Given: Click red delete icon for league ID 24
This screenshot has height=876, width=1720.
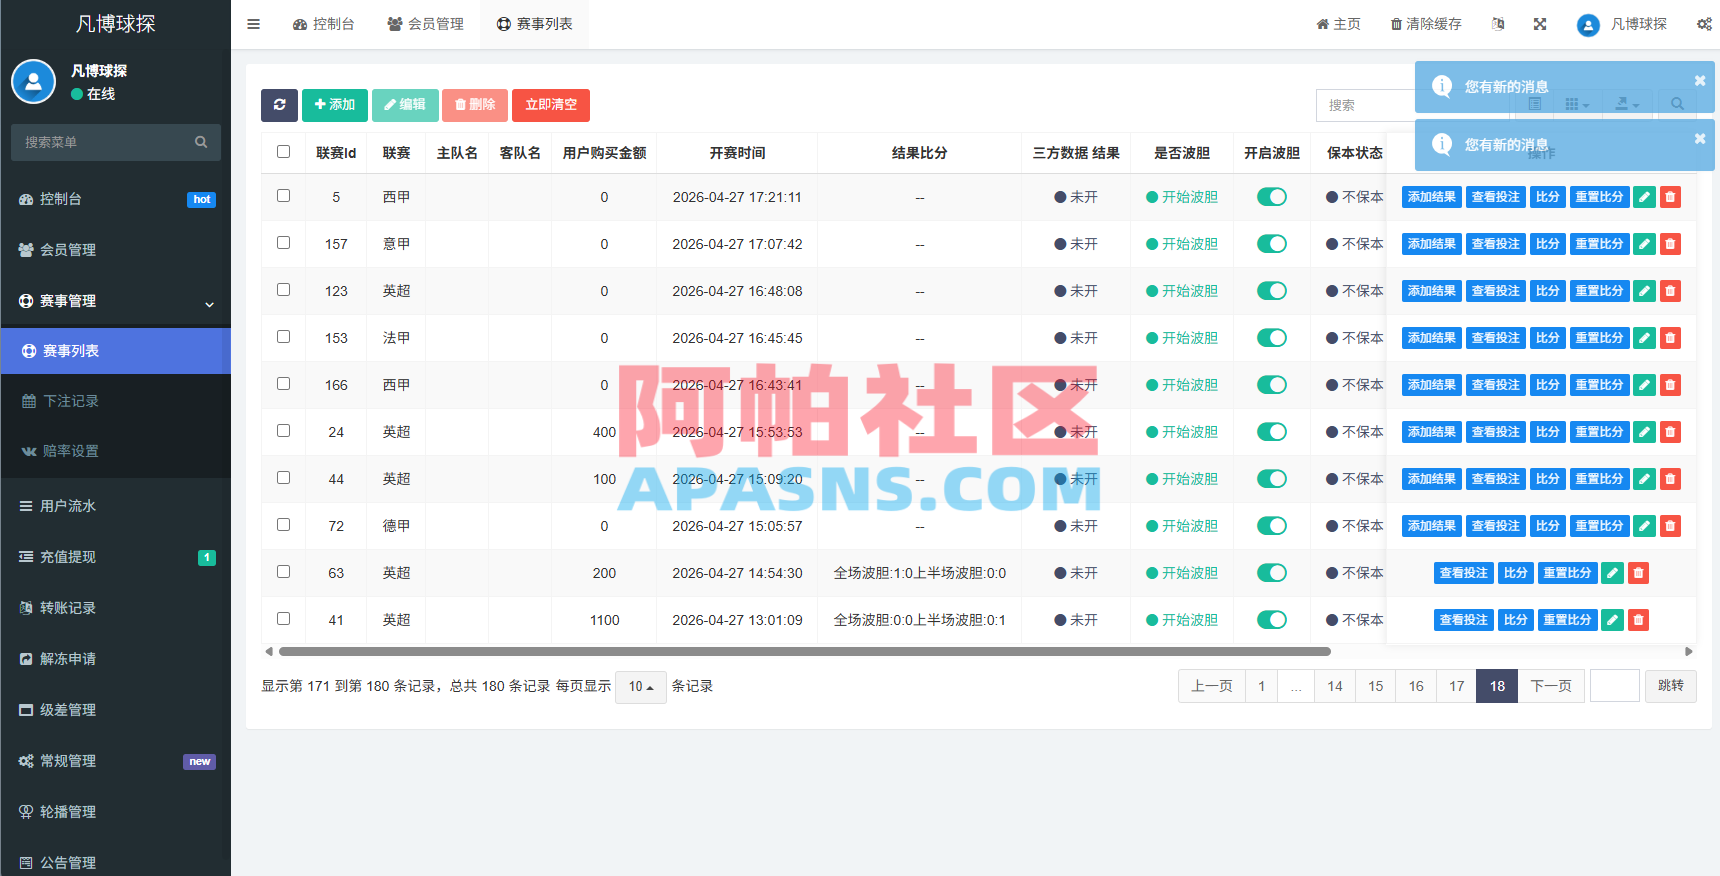Looking at the screenshot, I should pos(1670,432).
